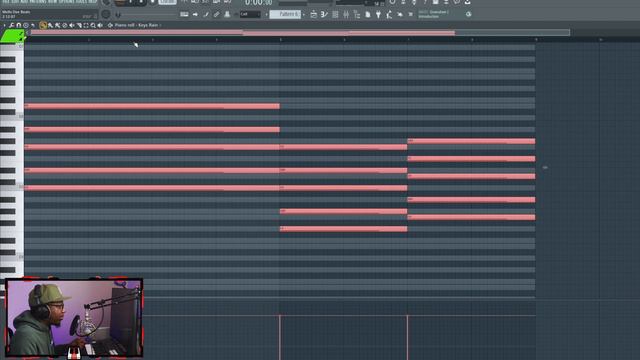Click bar 5 on the timeline ruler
The height and width of the screenshot is (360, 640).
point(280,40)
